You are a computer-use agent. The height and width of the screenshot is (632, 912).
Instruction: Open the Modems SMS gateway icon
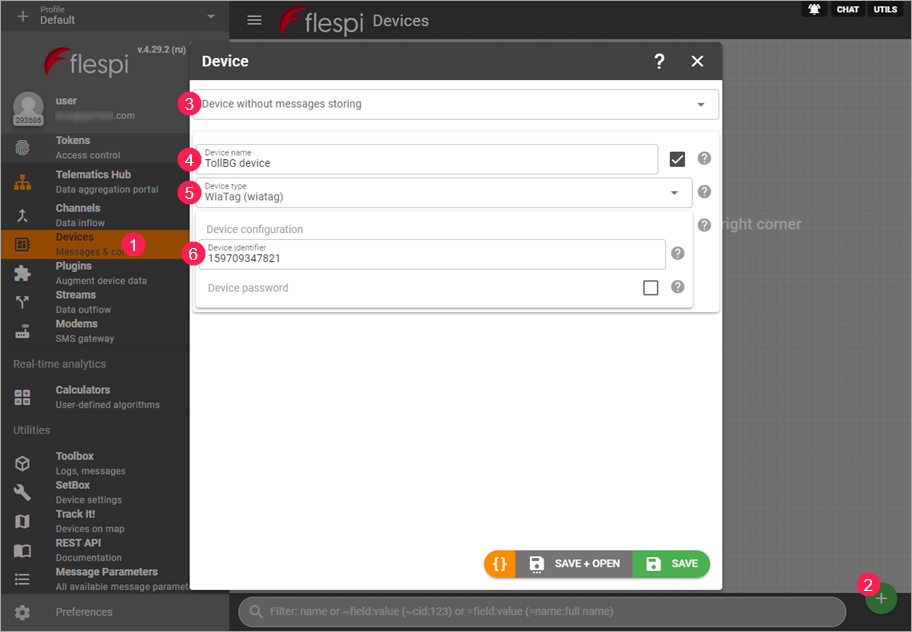(23, 331)
